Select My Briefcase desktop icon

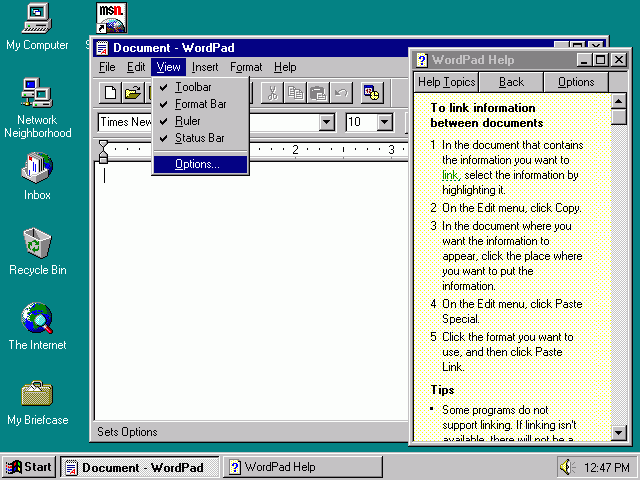pyautogui.click(x=38, y=403)
